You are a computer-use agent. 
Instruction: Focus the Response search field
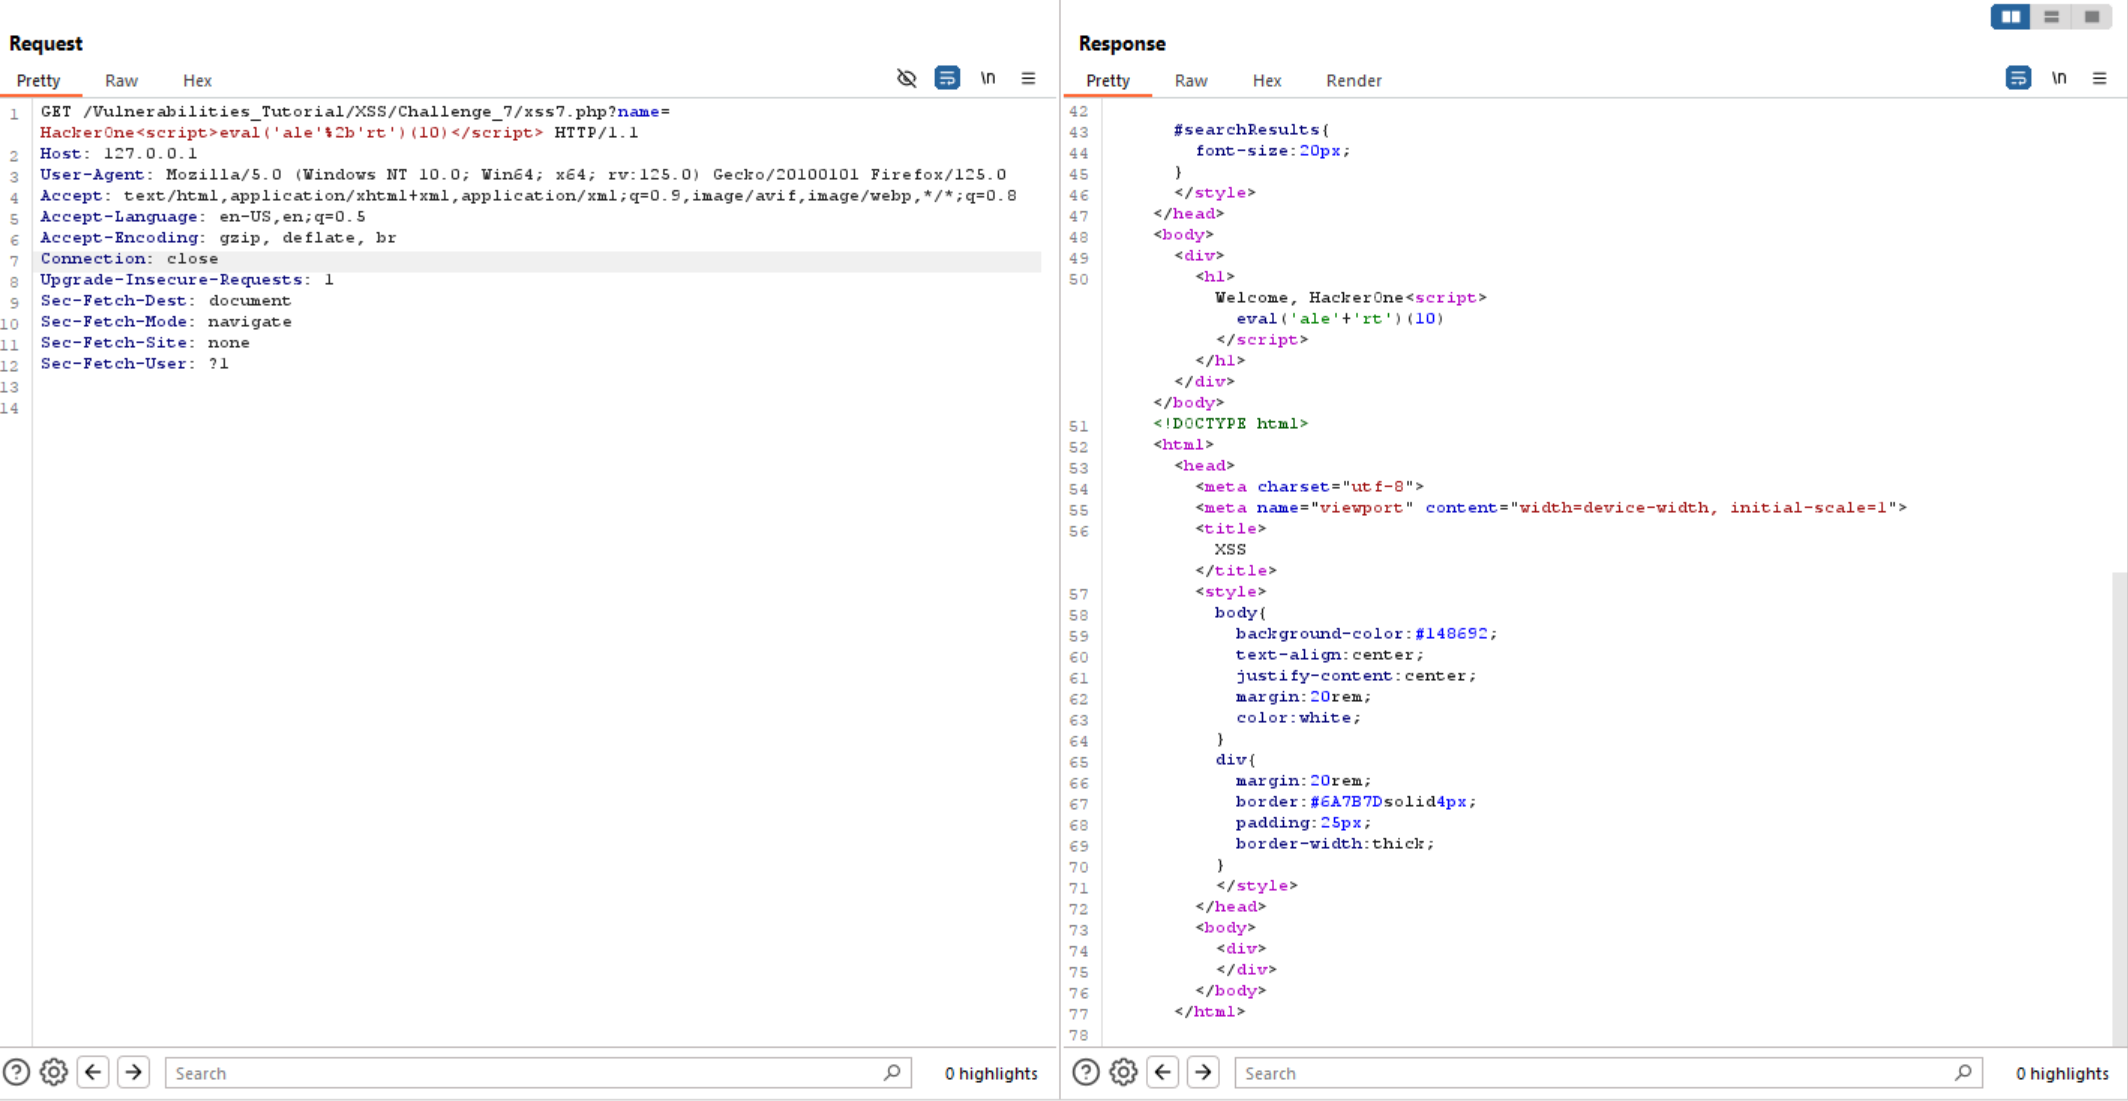[1608, 1073]
